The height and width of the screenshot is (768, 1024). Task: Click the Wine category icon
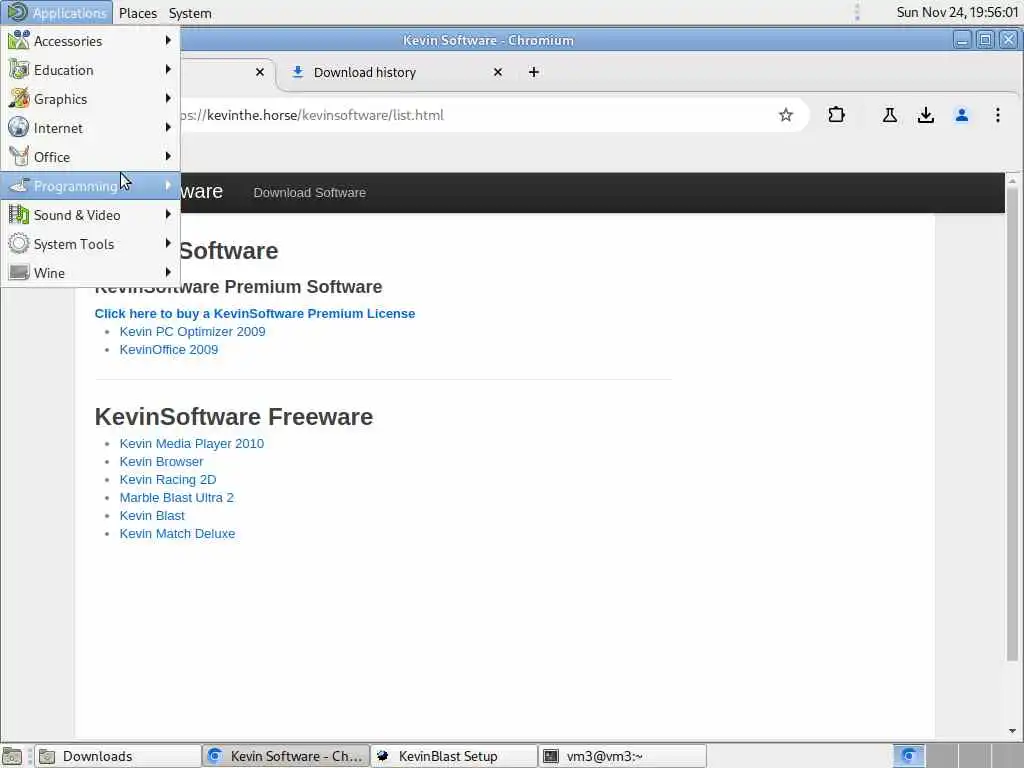[x=18, y=272]
